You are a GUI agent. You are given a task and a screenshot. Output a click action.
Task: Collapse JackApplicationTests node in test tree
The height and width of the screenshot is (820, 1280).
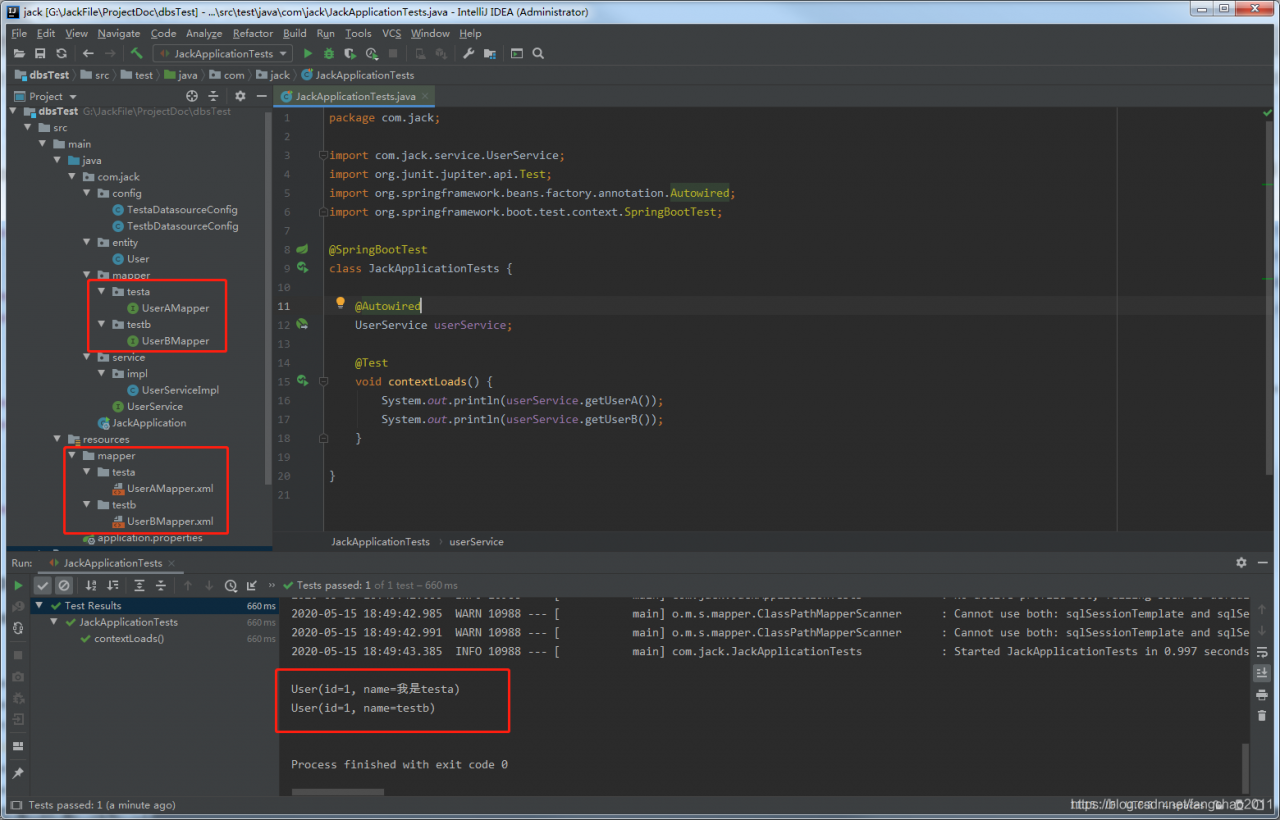point(56,622)
